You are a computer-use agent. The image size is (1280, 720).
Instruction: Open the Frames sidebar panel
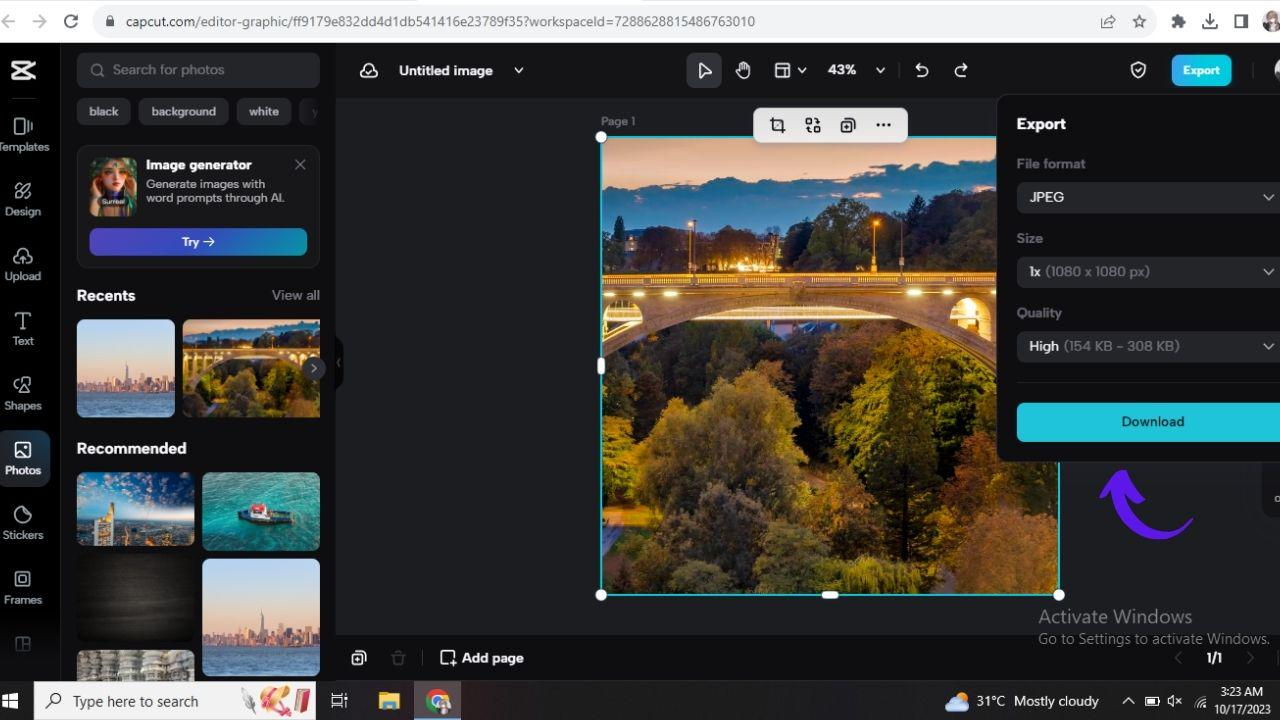[x=23, y=587]
